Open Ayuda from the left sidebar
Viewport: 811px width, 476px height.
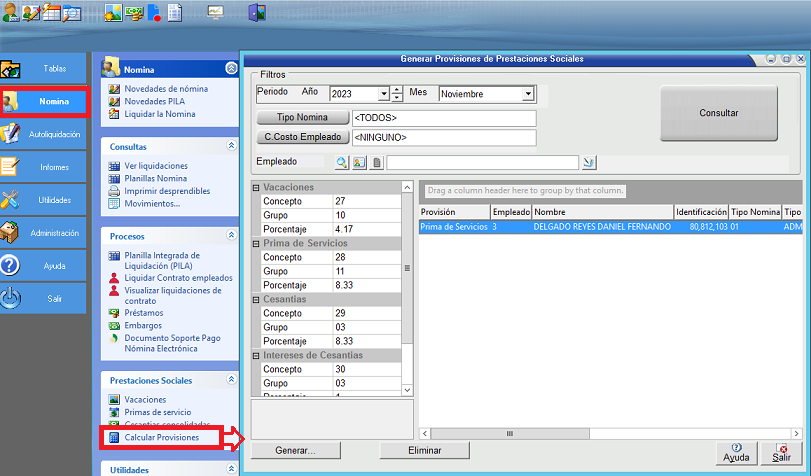43,265
